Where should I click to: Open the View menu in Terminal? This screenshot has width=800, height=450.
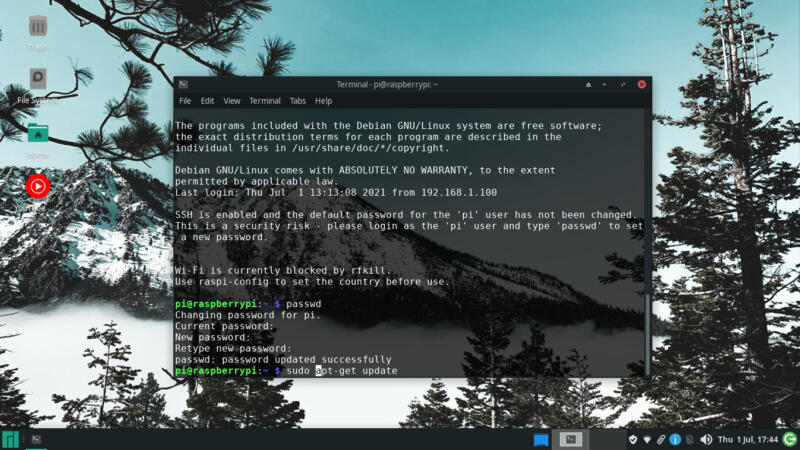pyautogui.click(x=232, y=101)
